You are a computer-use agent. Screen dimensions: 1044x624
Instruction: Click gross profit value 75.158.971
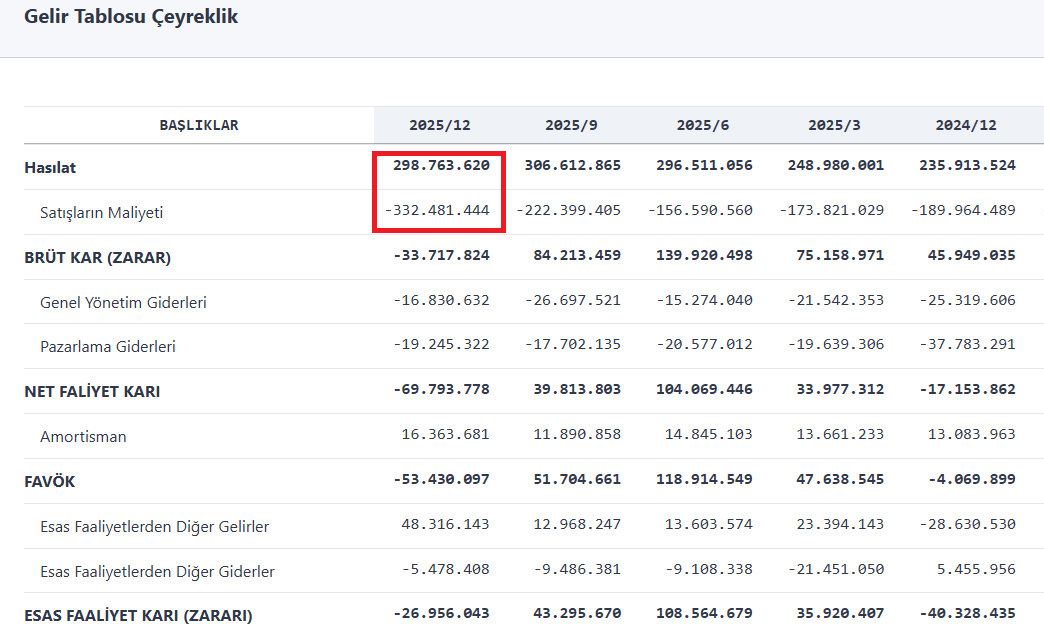coord(840,255)
